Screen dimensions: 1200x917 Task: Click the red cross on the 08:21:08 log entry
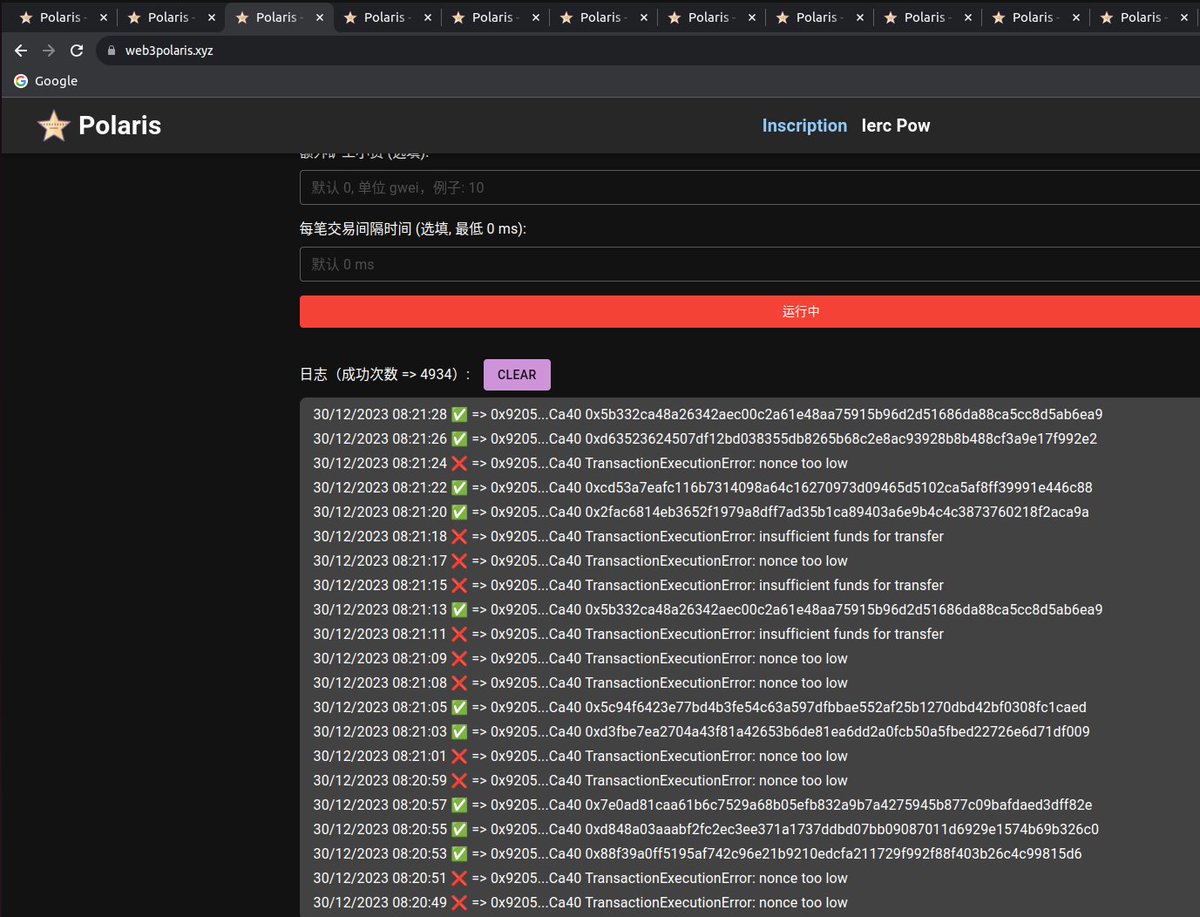point(459,683)
